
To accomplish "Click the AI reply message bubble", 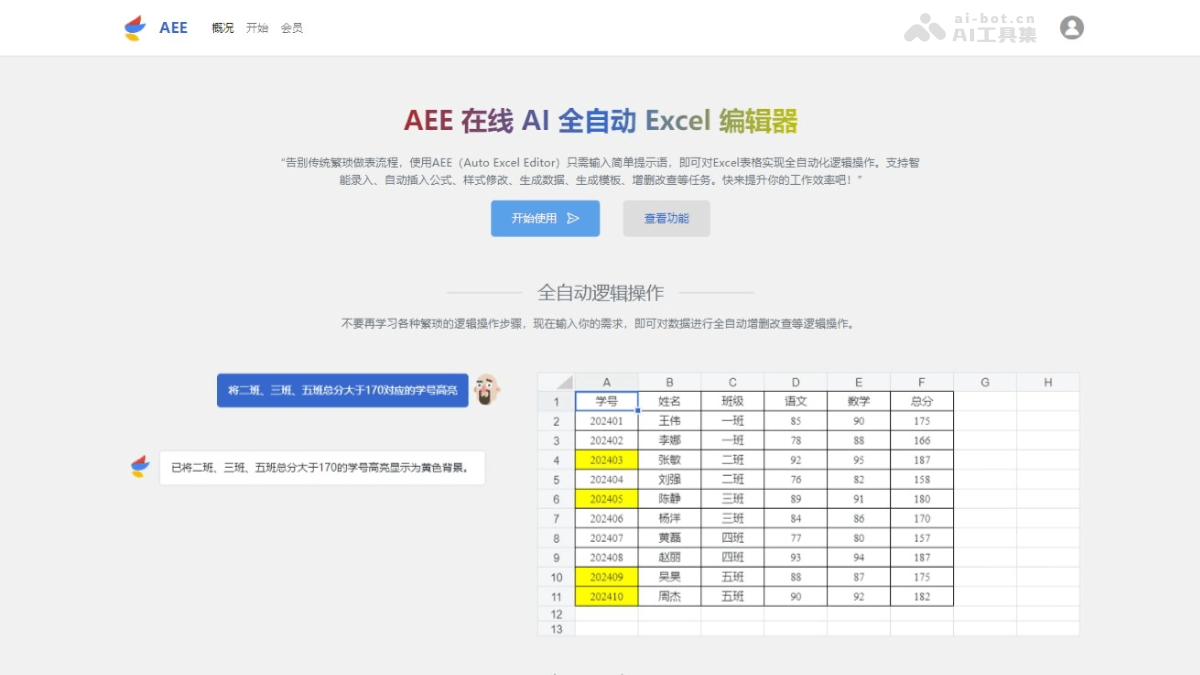I will coord(320,467).
